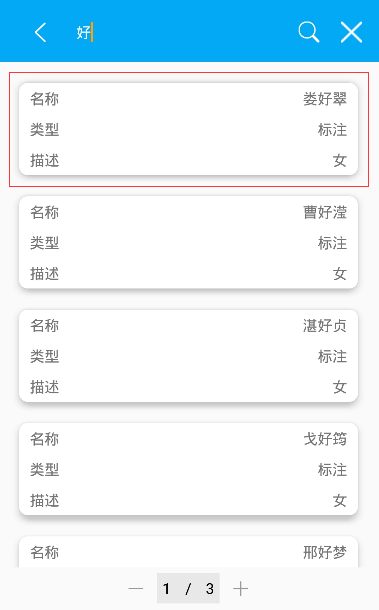Open the 戈好筠 result card

[188, 469]
